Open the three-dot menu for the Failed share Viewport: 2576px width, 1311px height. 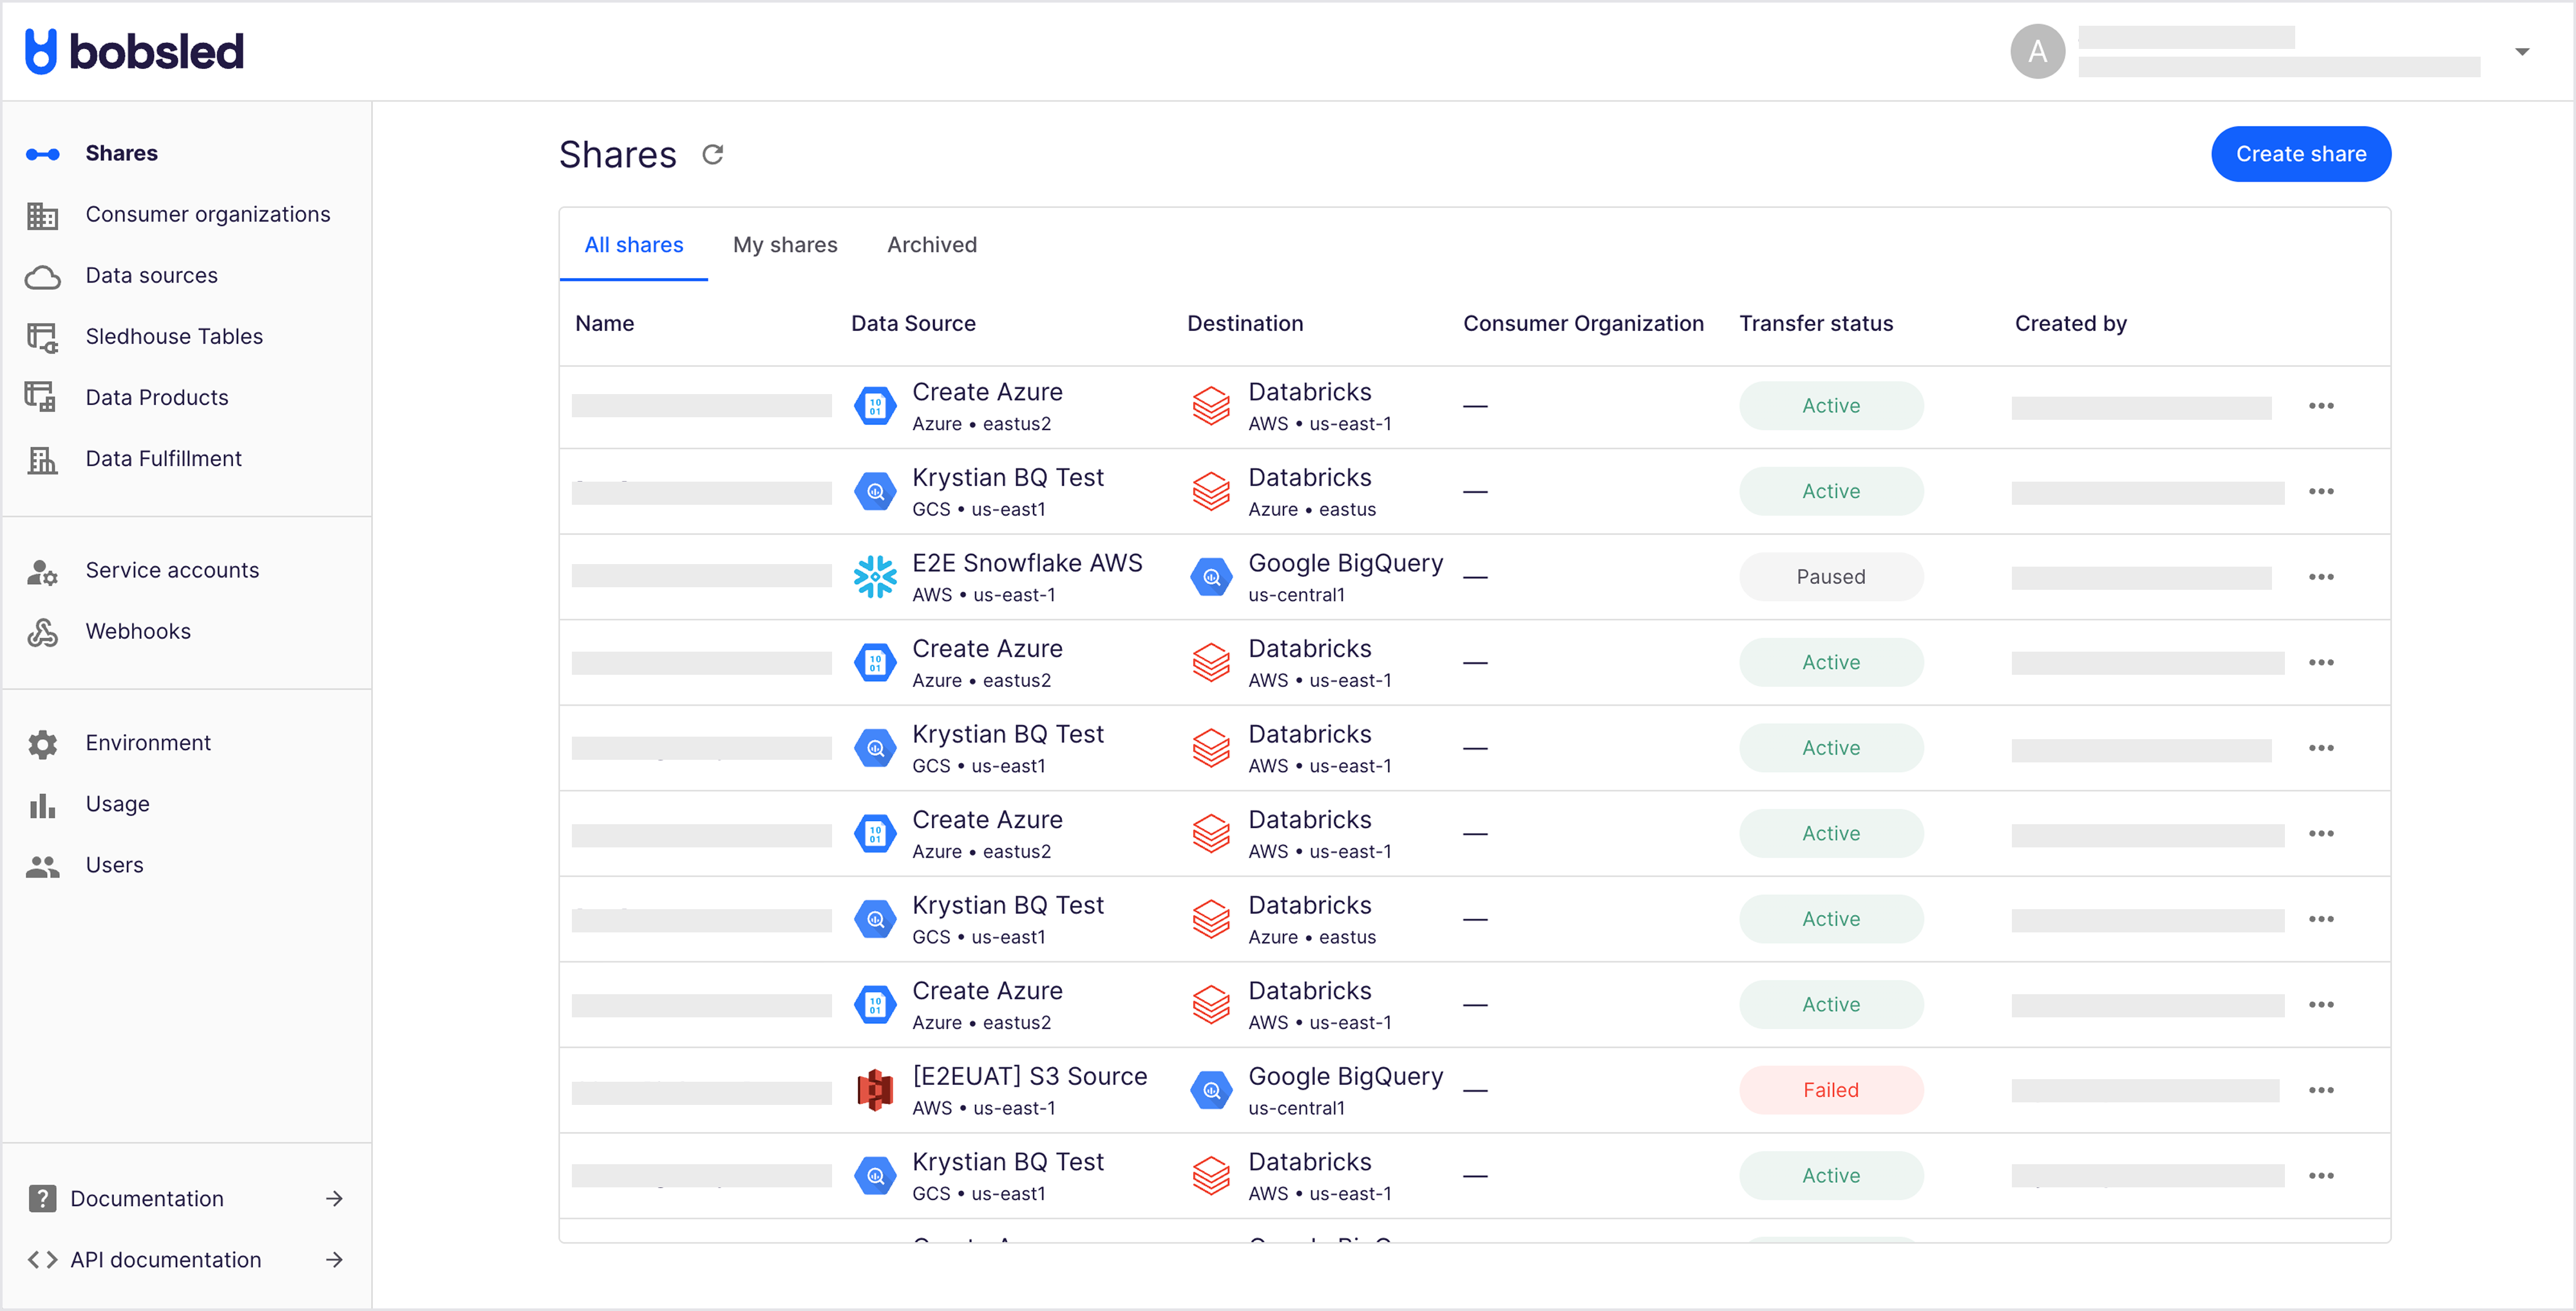[x=2321, y=1090]
